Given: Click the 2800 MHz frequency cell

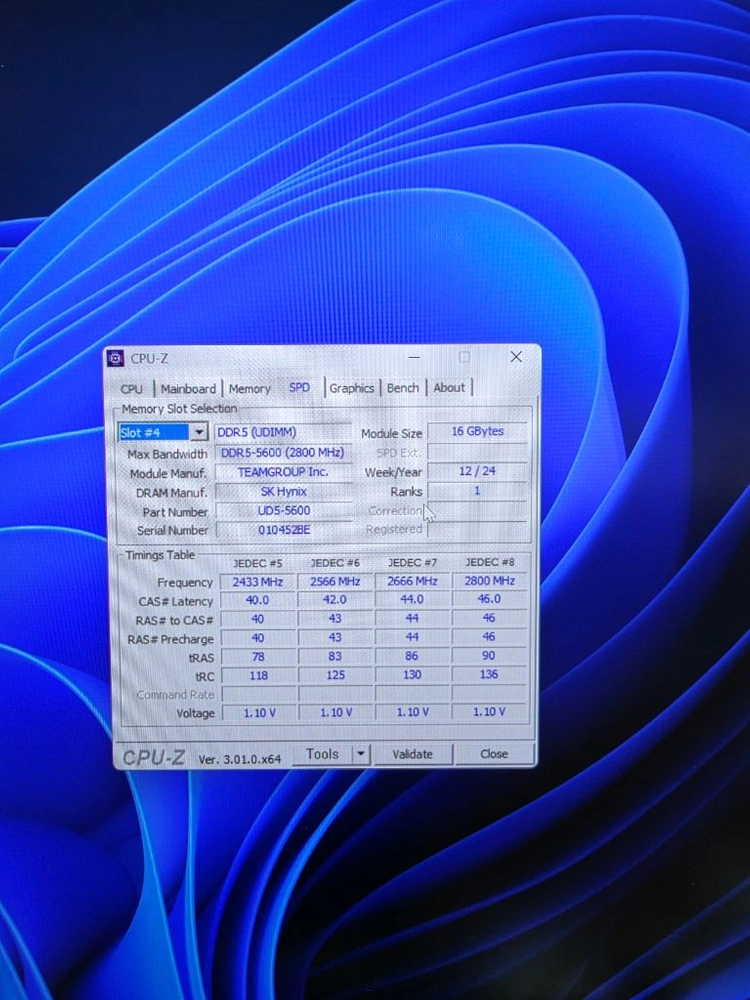Looking at the screenshot, I should pyautogui.click(x=490, y=580).
